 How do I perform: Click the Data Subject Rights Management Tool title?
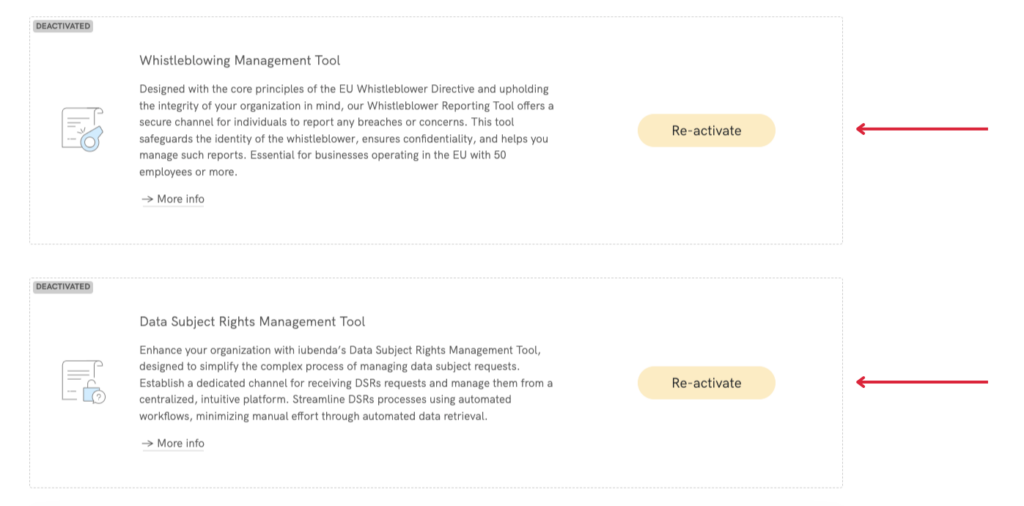[252, 322]
